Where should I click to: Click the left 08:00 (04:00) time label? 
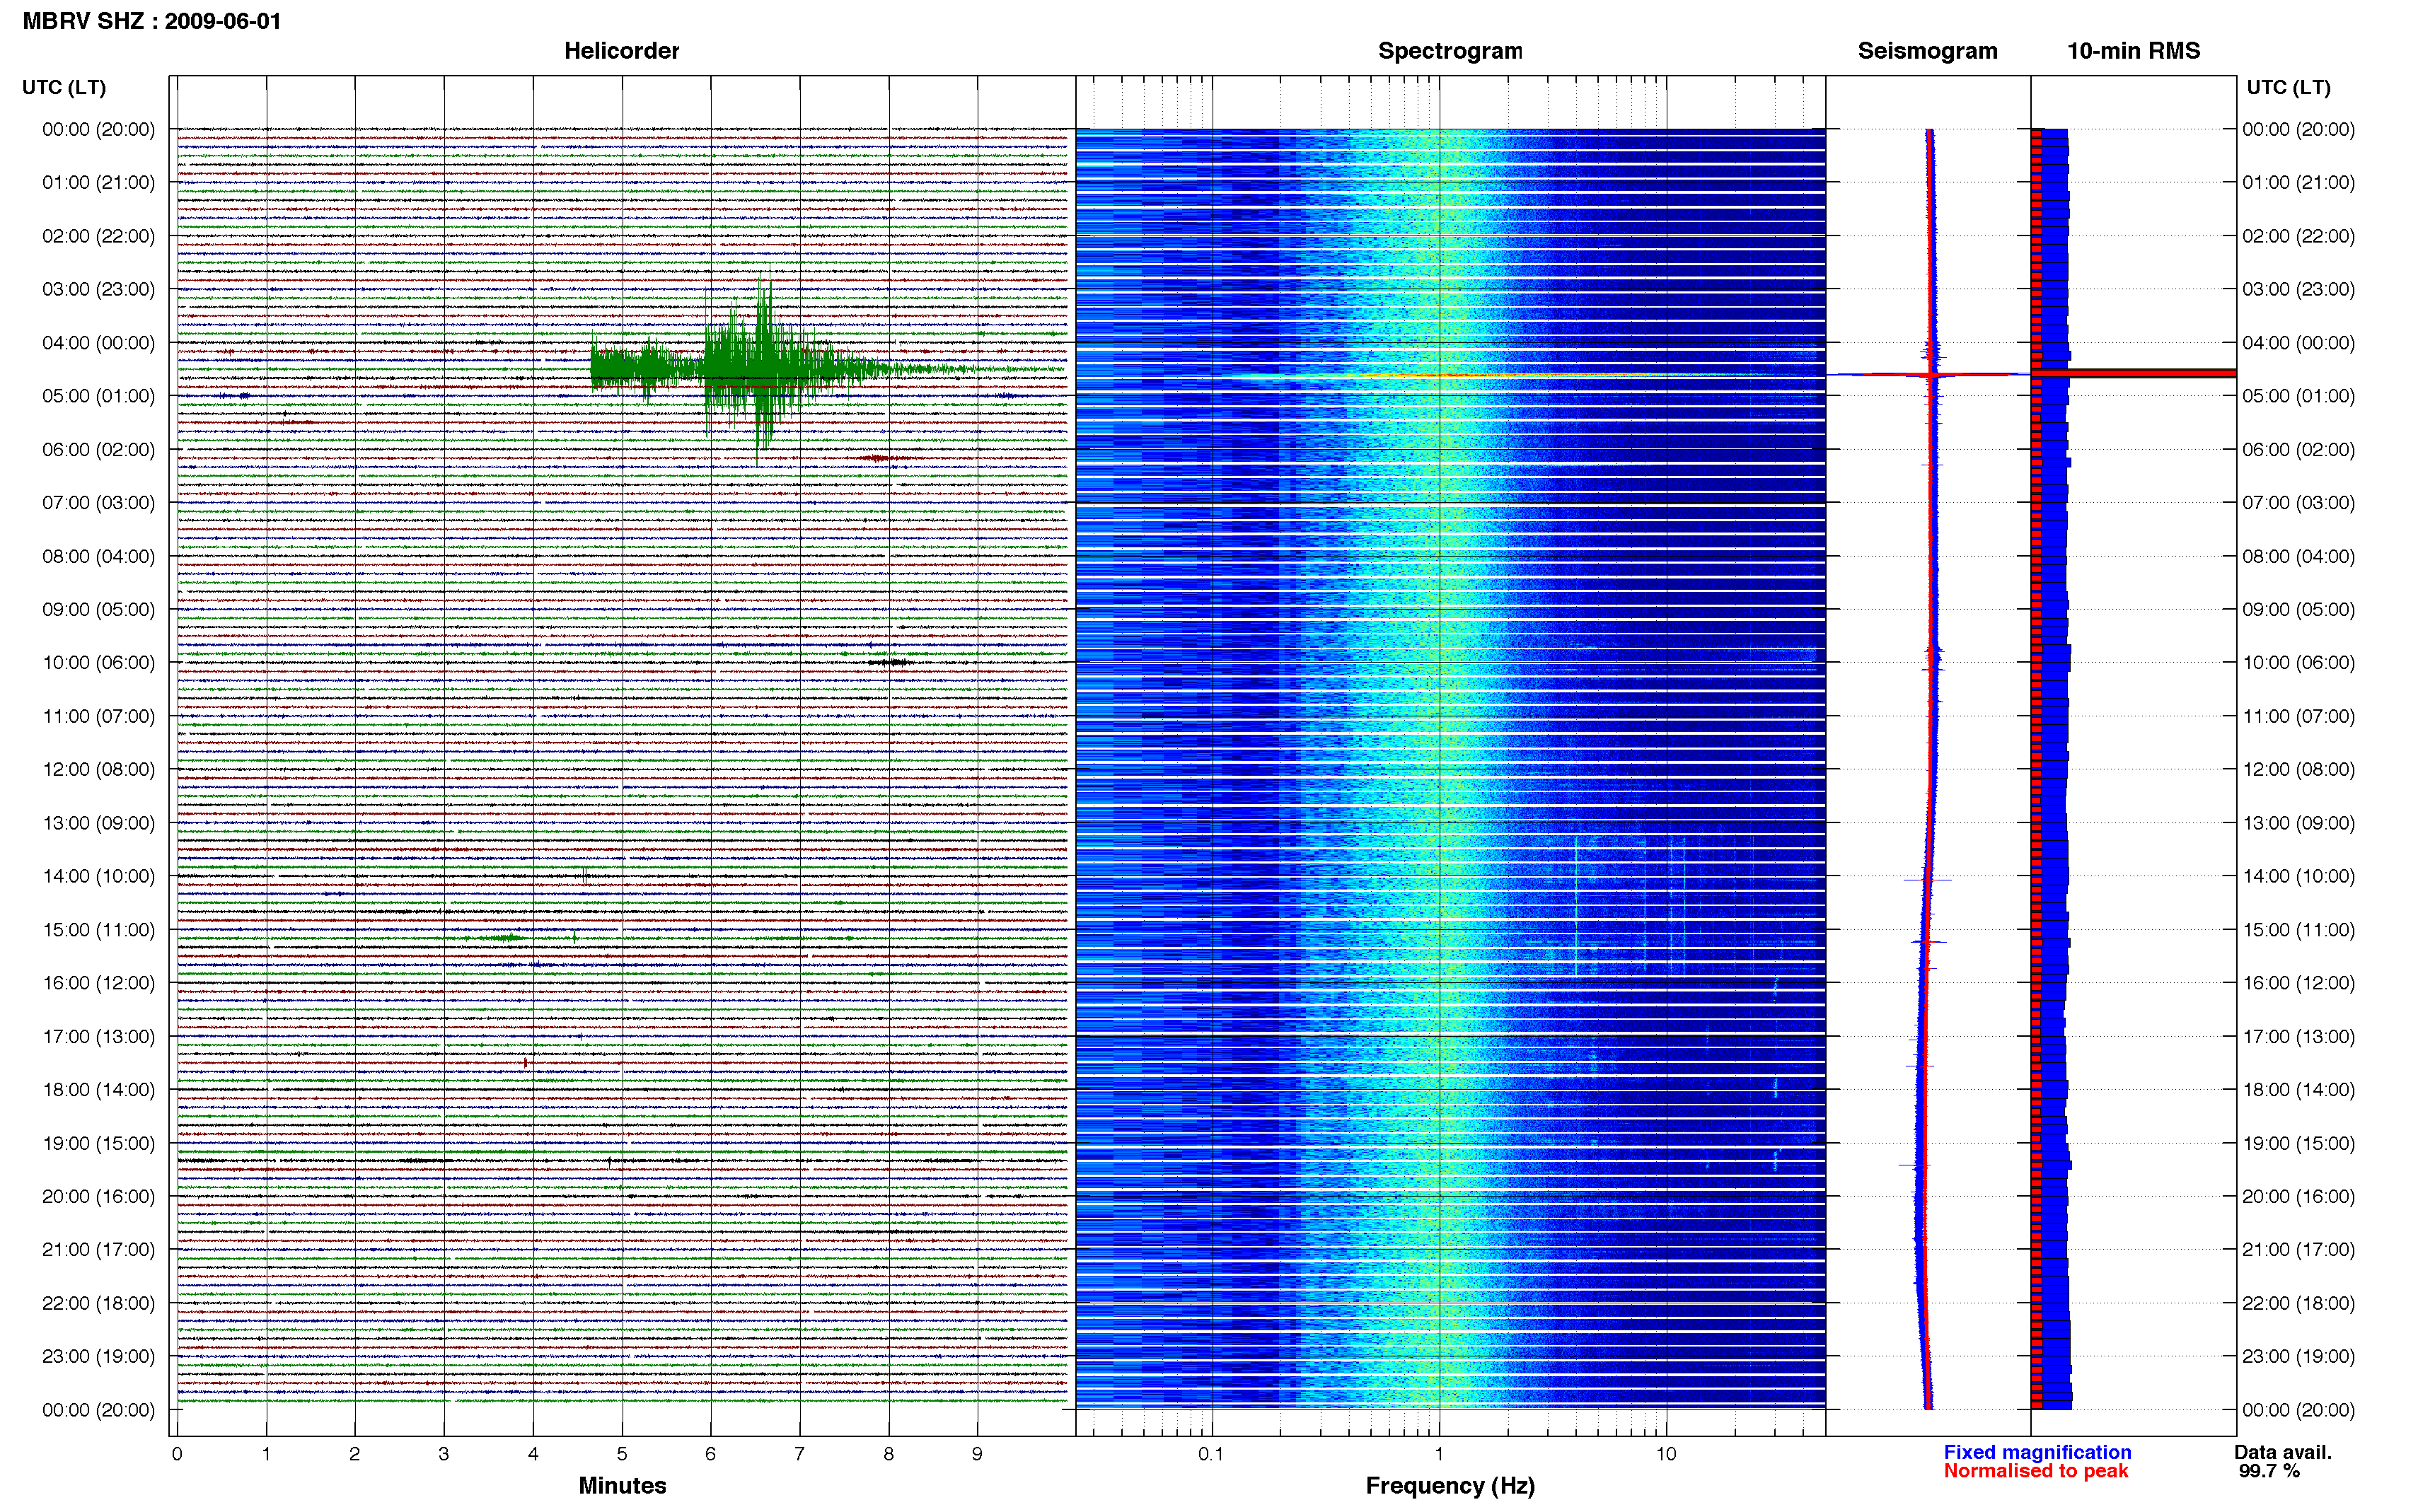pos(98,556)
